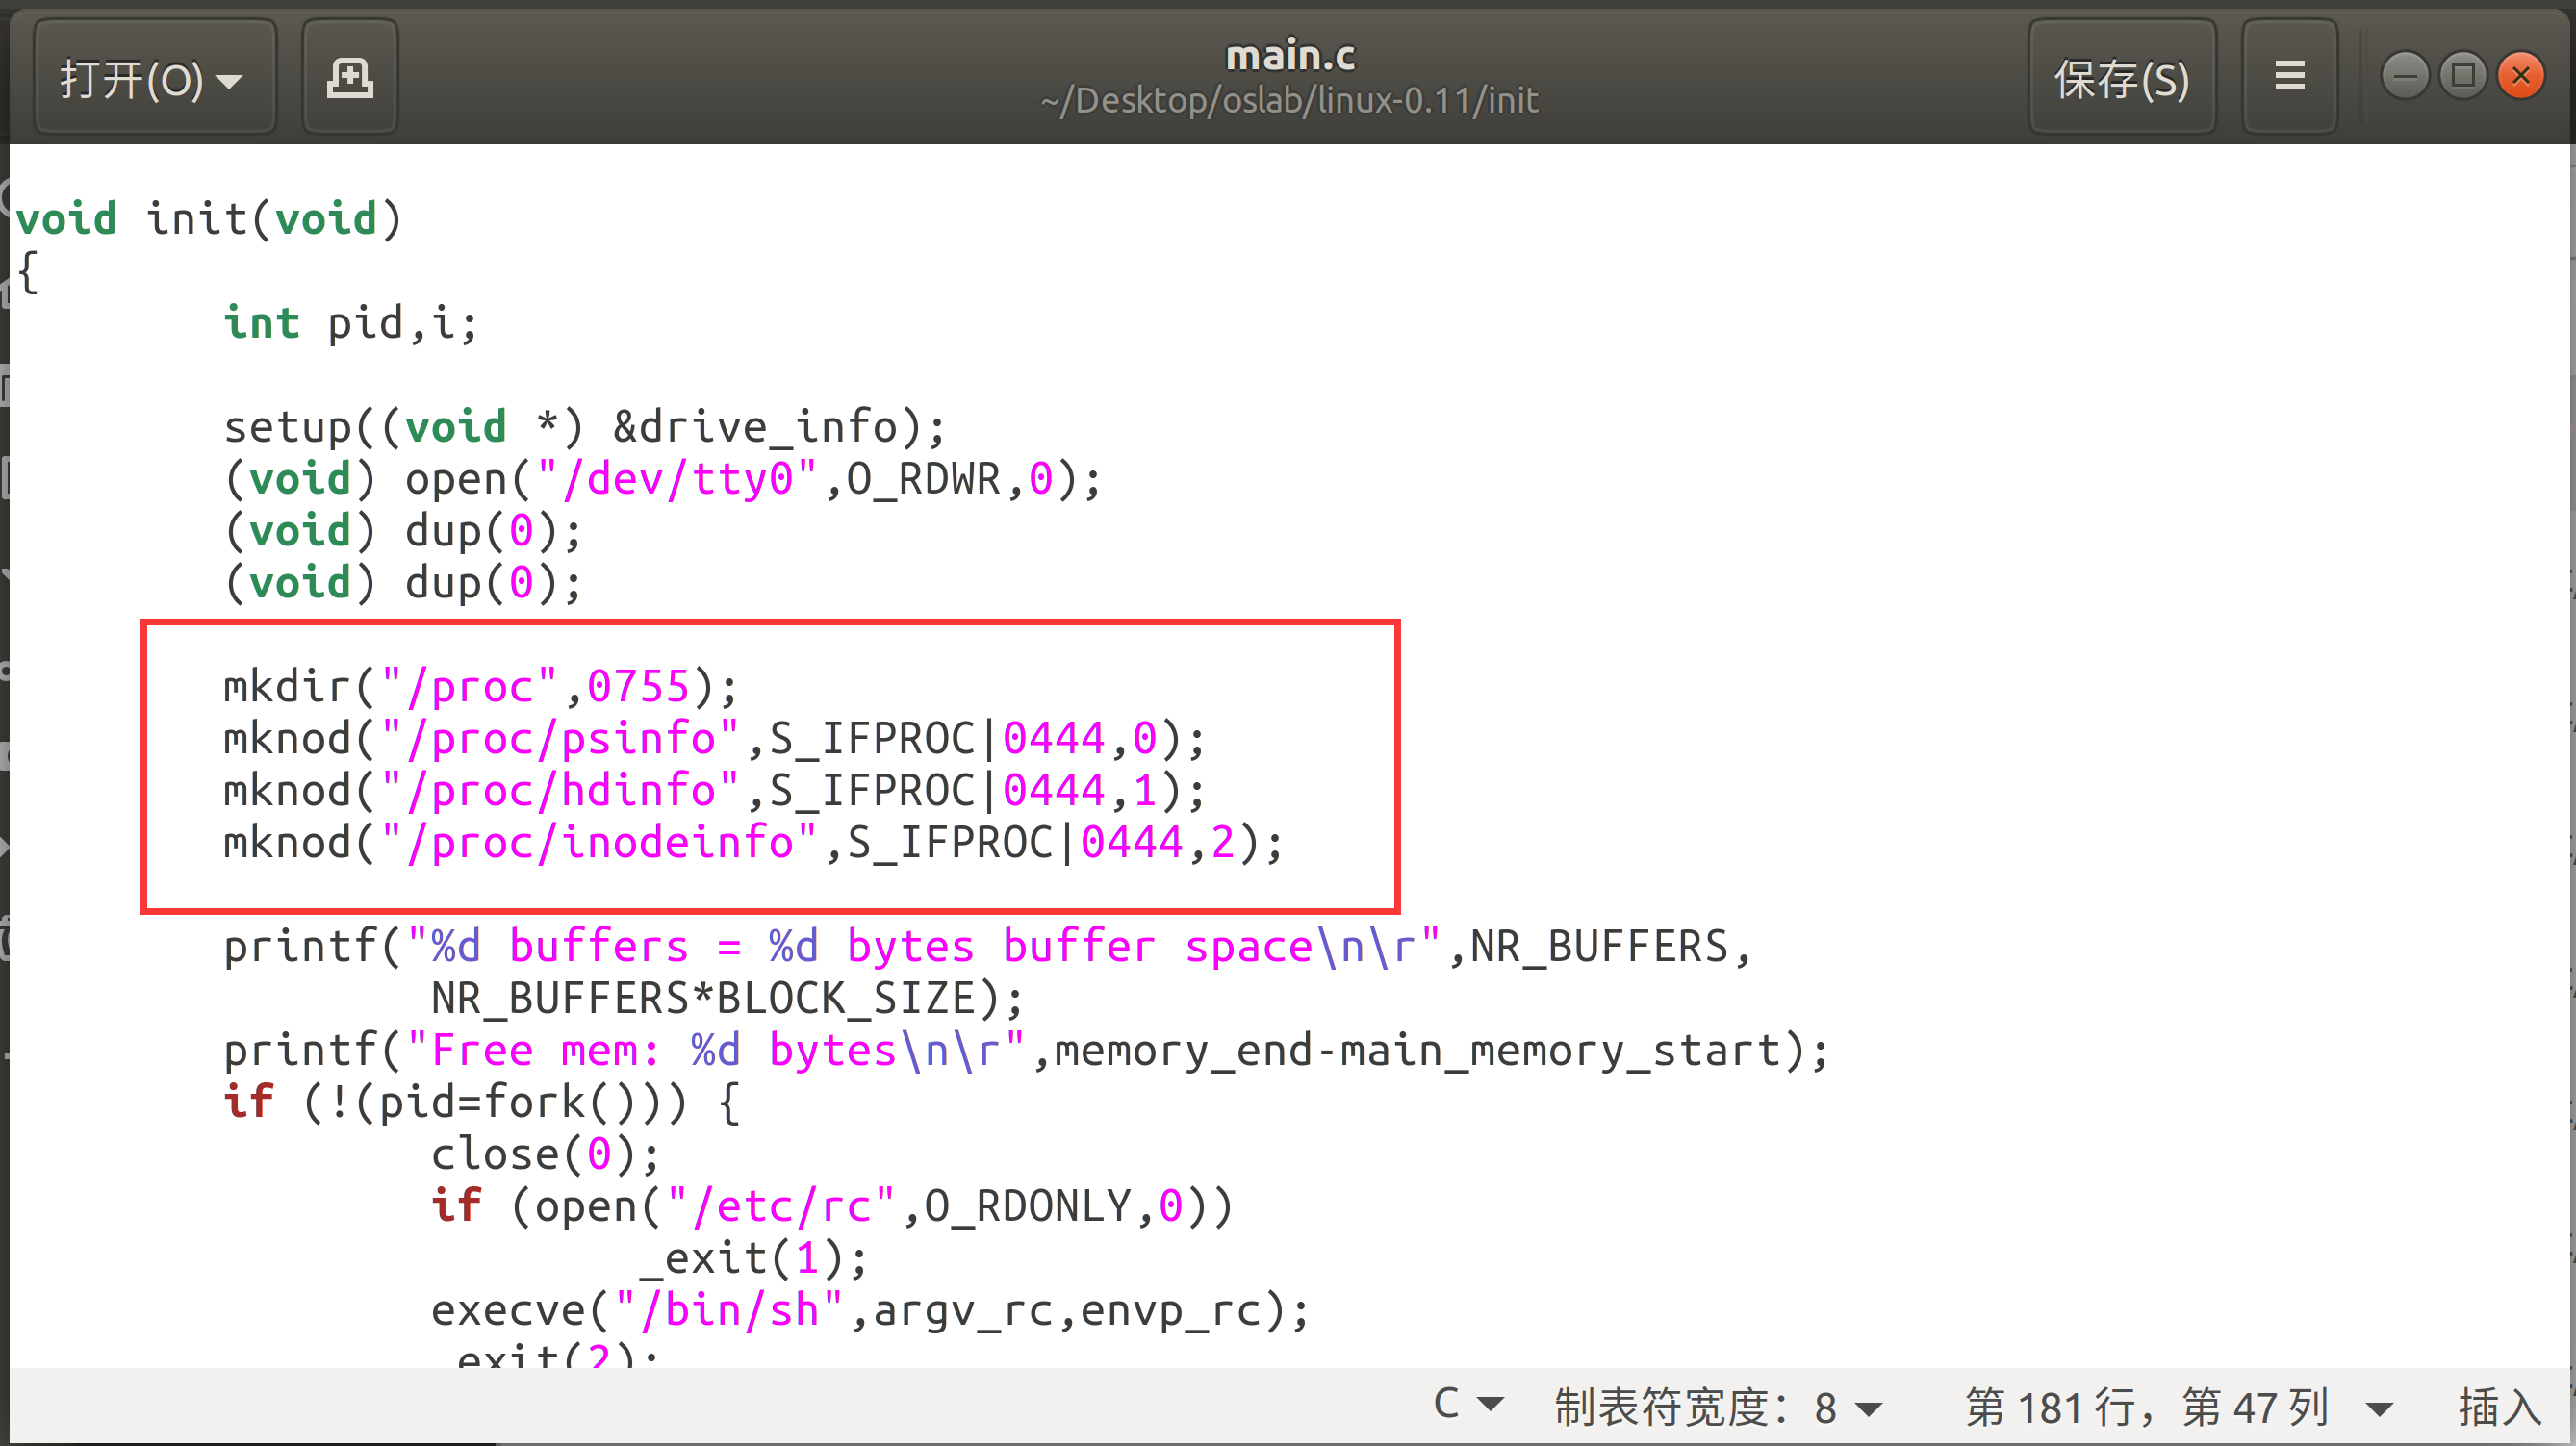Open the C language selector in status bar
The width and height of the screenshot is (2576, 1446).
tap(1467, 1405)
